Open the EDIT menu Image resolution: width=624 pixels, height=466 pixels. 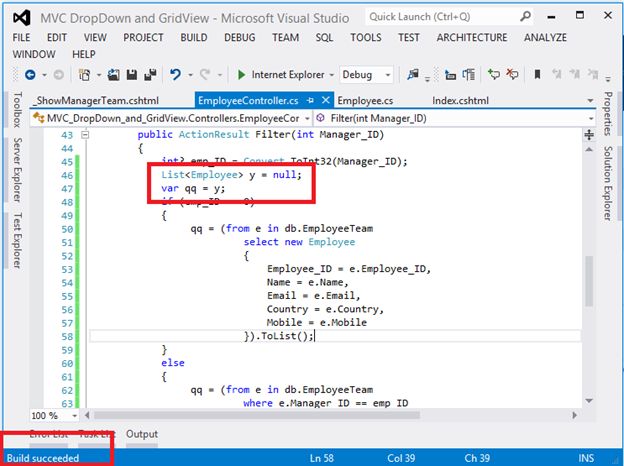(57, 38)
